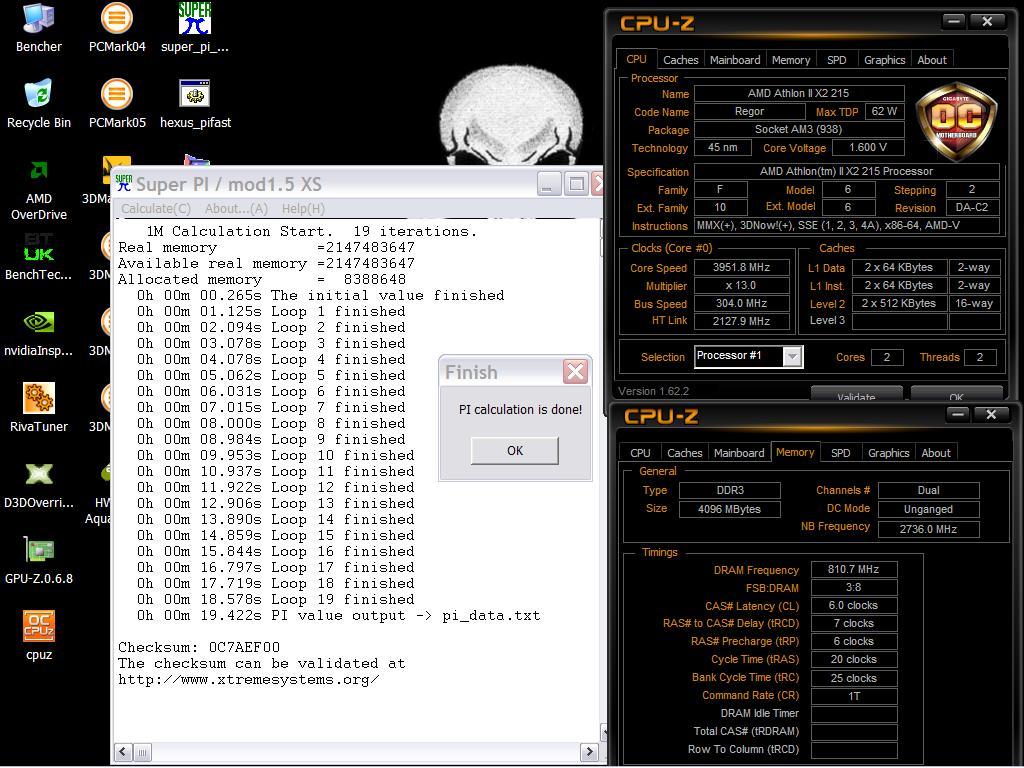Click 'Loop 19 finished' line in Super PI

pyautogui.click(x=275, y=600)
